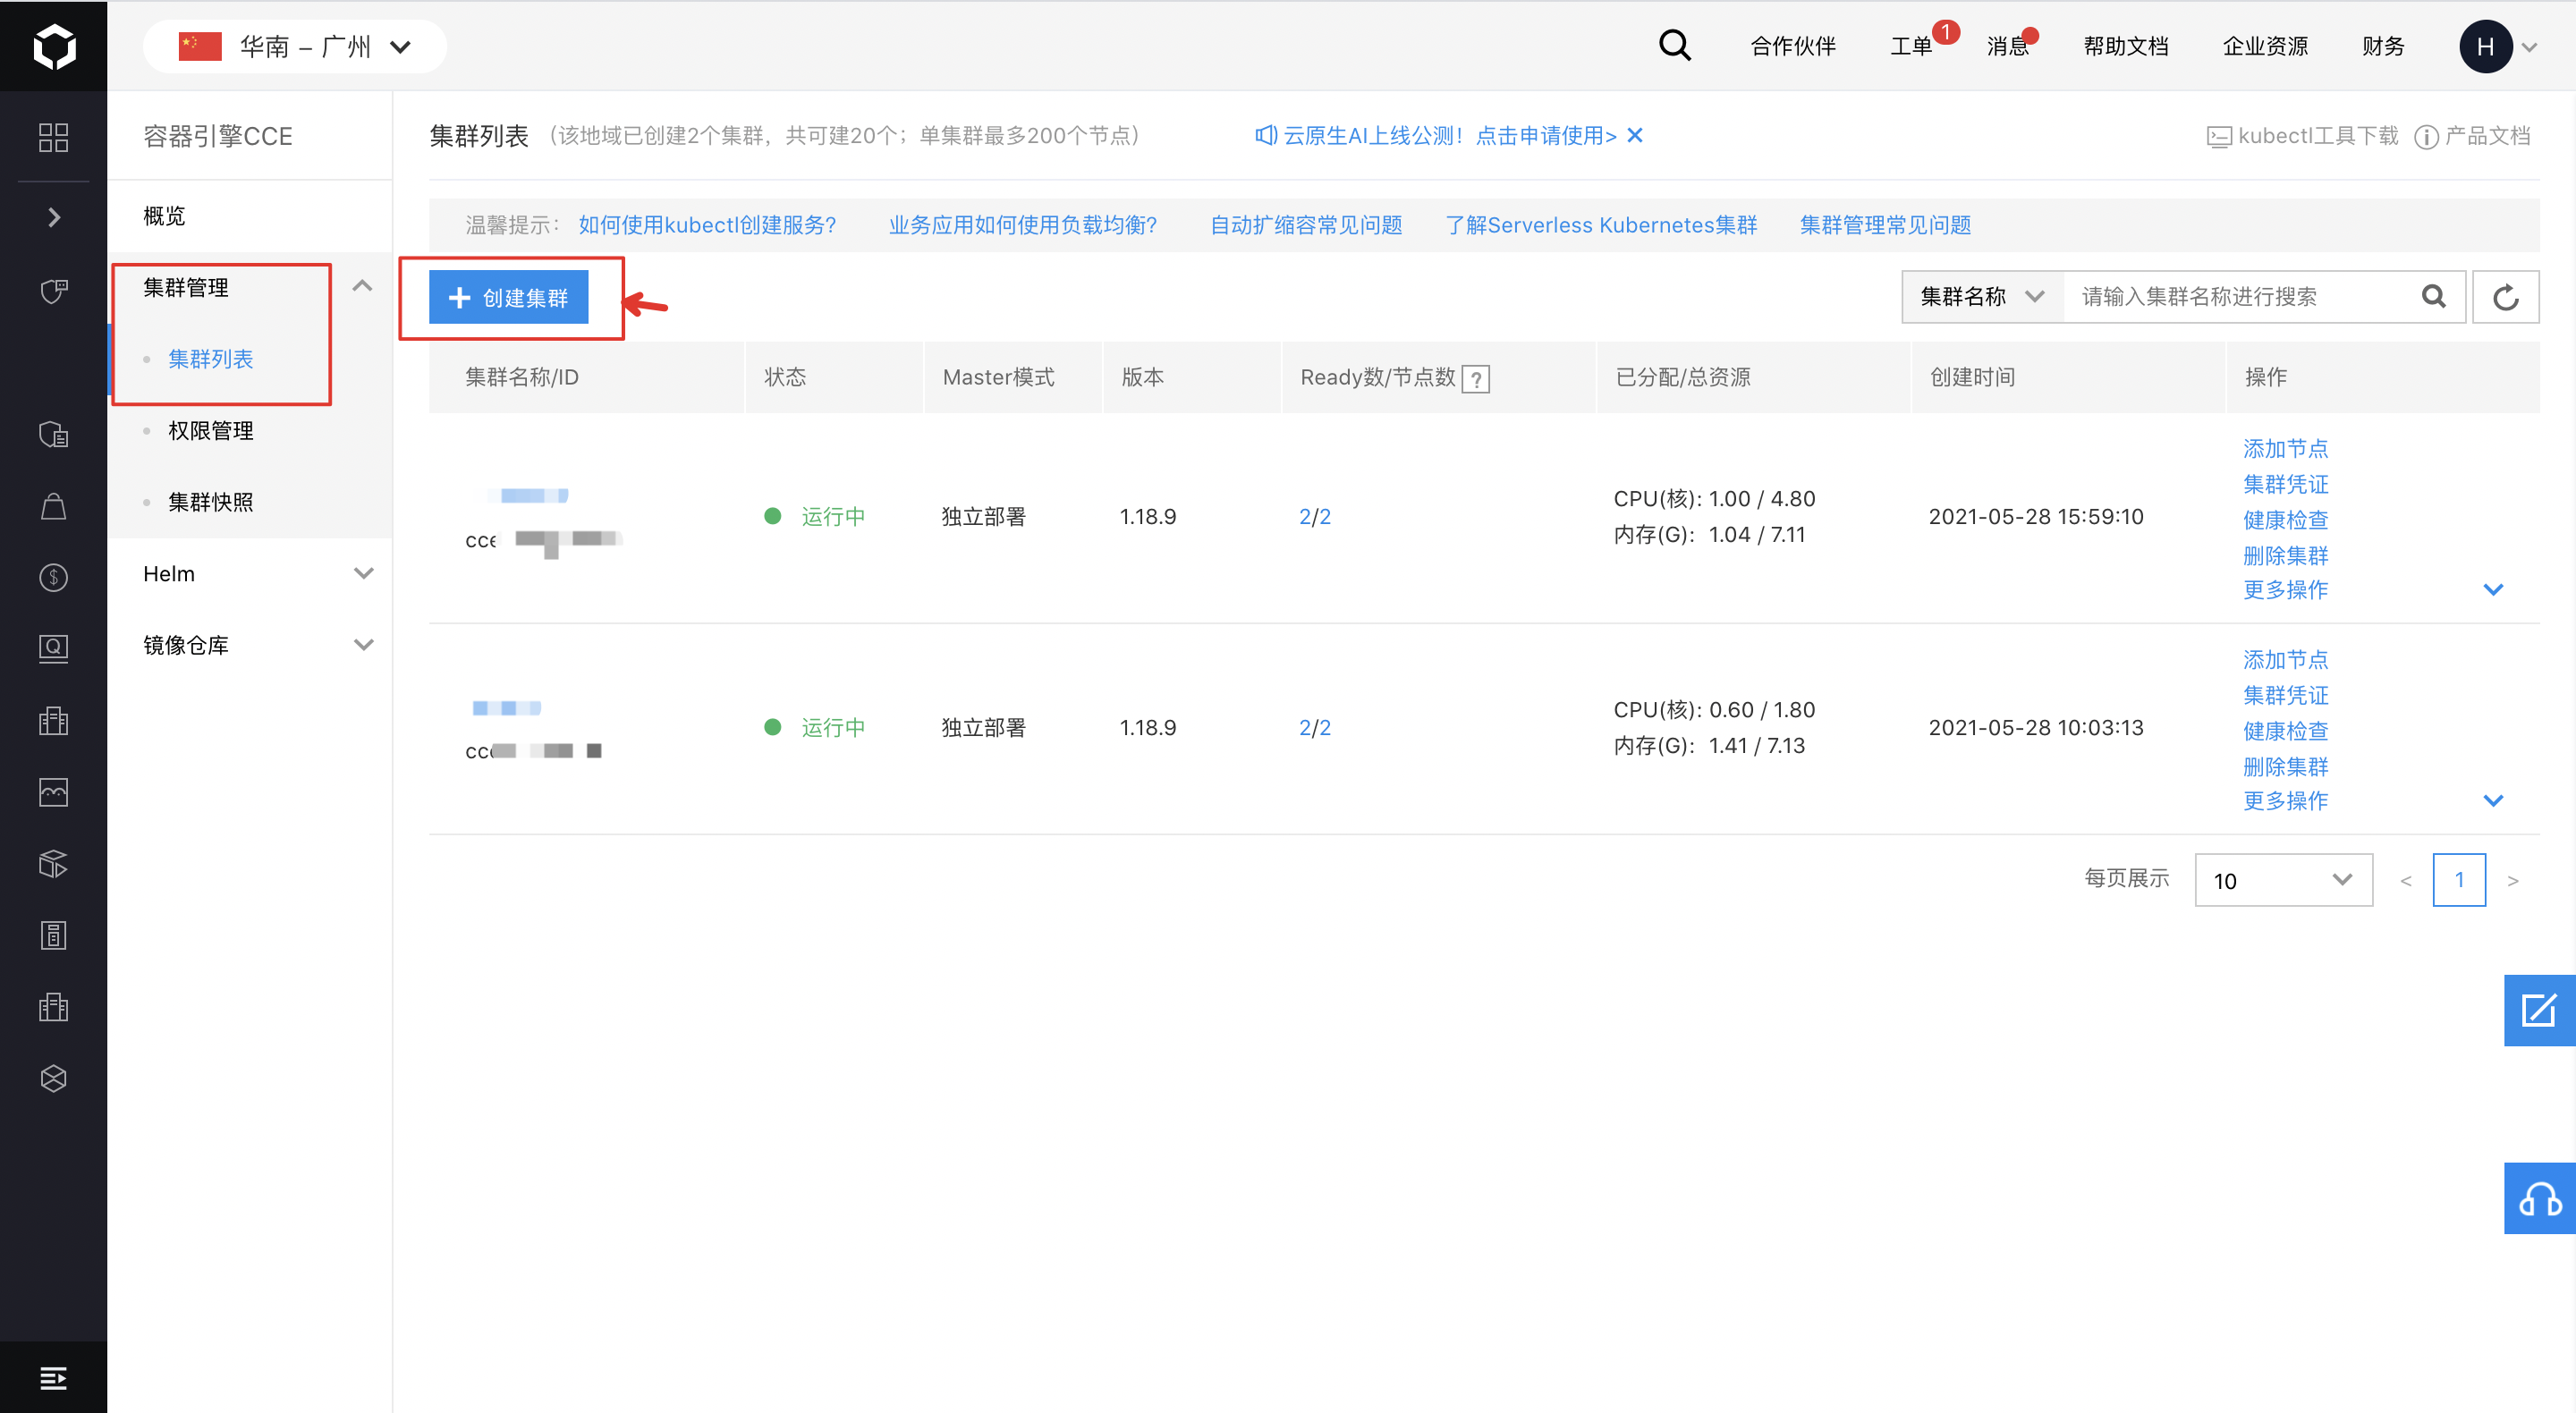
Task: Open link 如何使用kubectl创建服务?
Action: point(706,225)
